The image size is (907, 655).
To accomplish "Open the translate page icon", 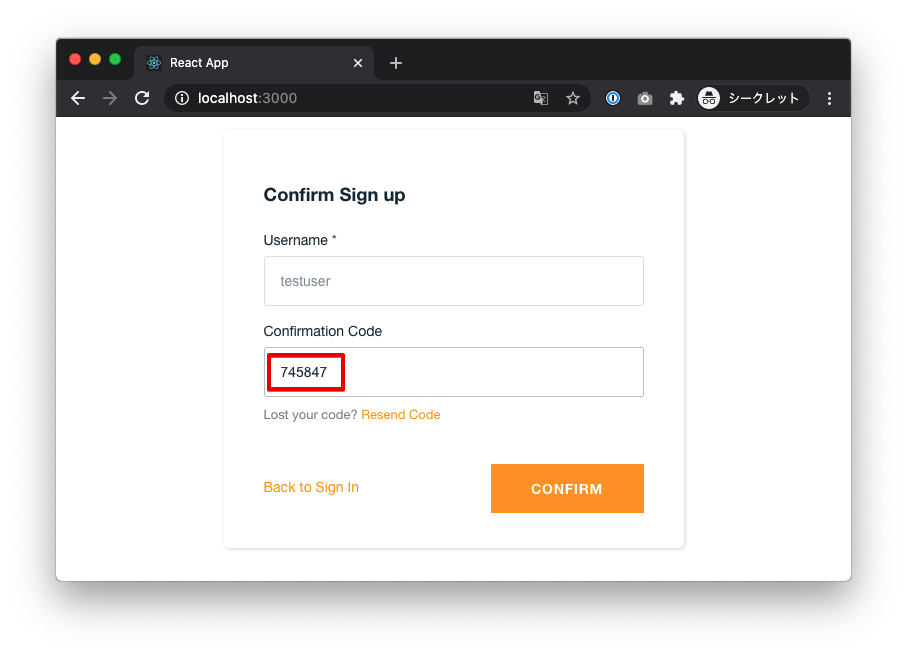I will (x=541, y=98).
